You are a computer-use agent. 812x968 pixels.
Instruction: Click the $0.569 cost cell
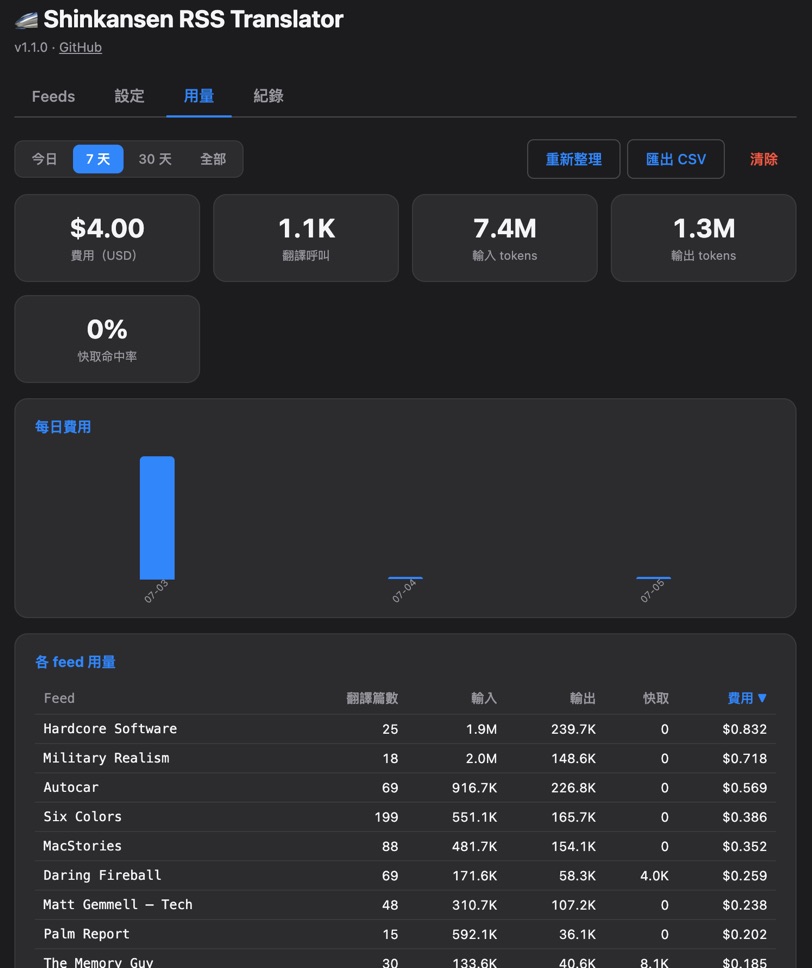(745, 788)
